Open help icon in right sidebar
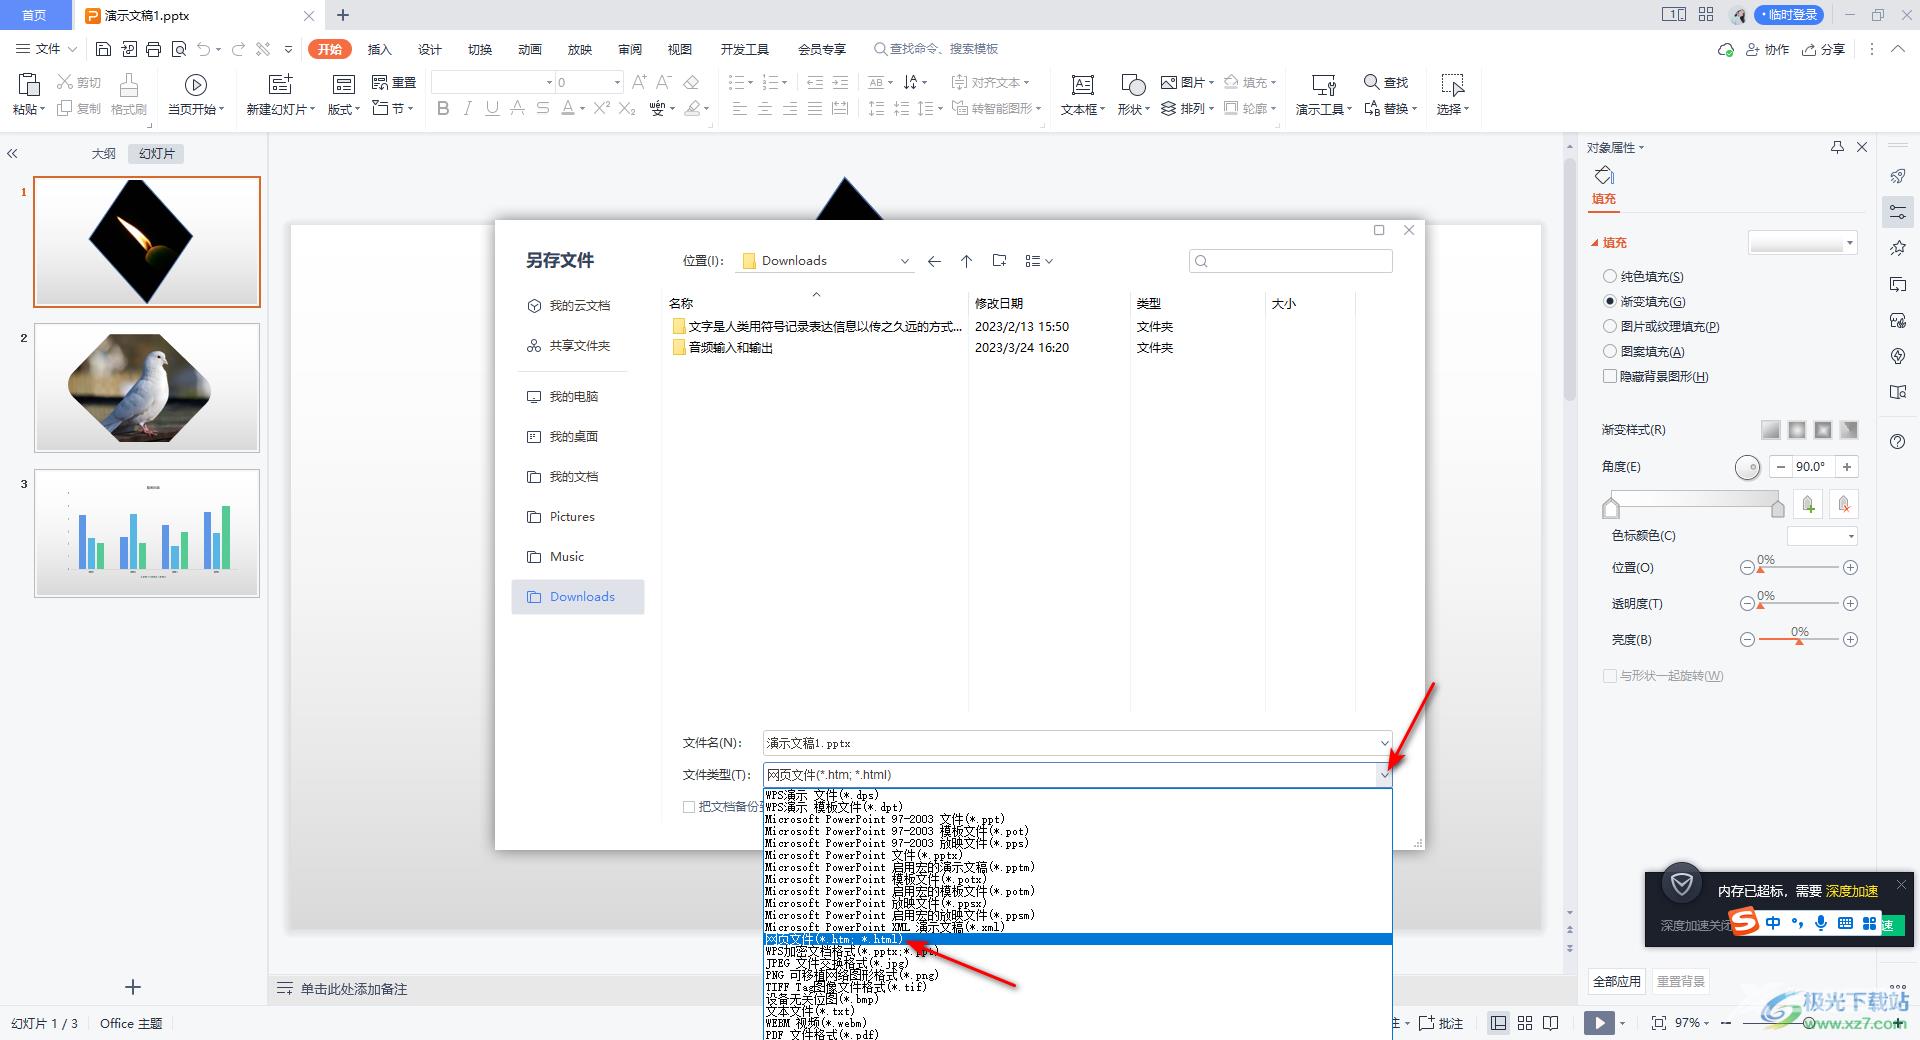The image size is (1920, 1040). [1898, 442]
